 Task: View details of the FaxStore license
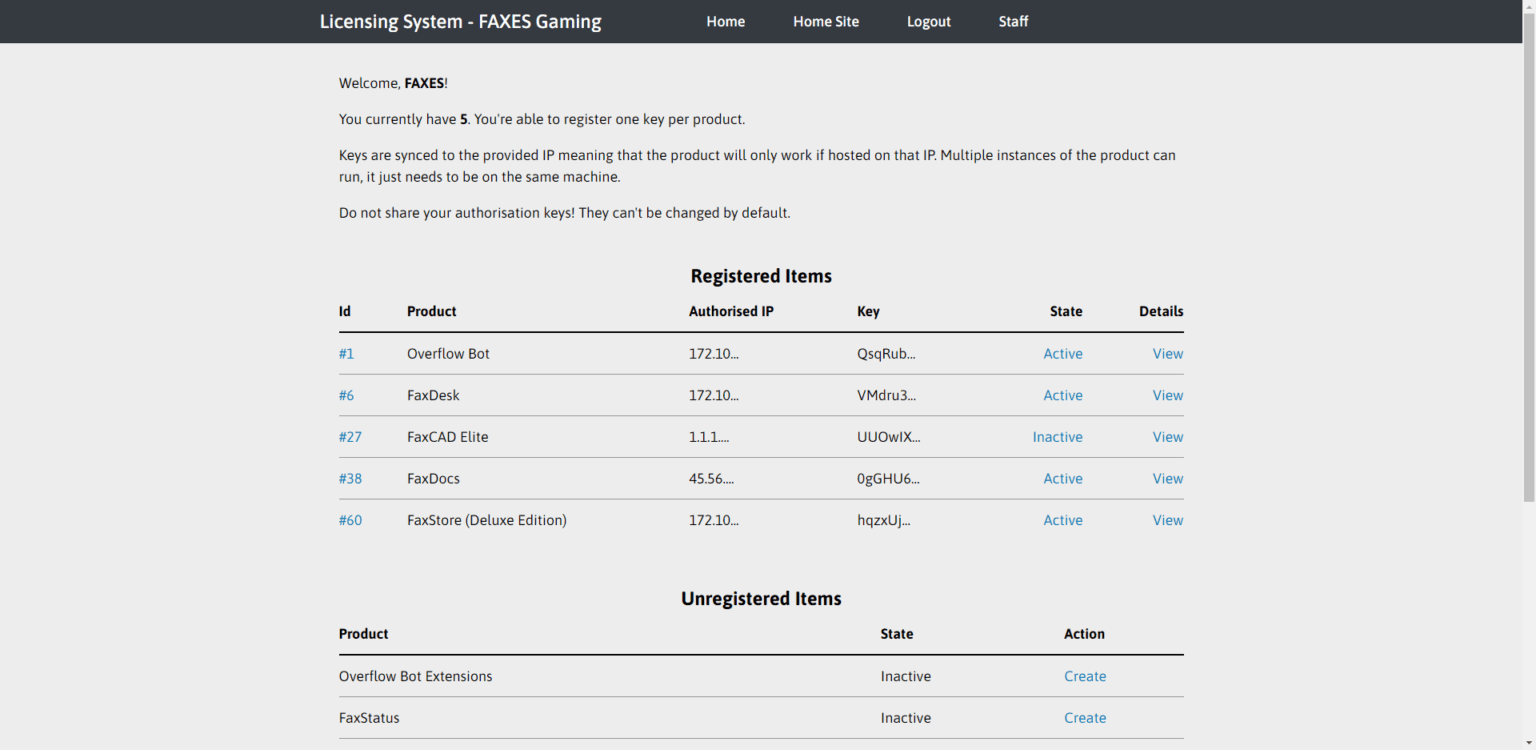point(1167,520)
